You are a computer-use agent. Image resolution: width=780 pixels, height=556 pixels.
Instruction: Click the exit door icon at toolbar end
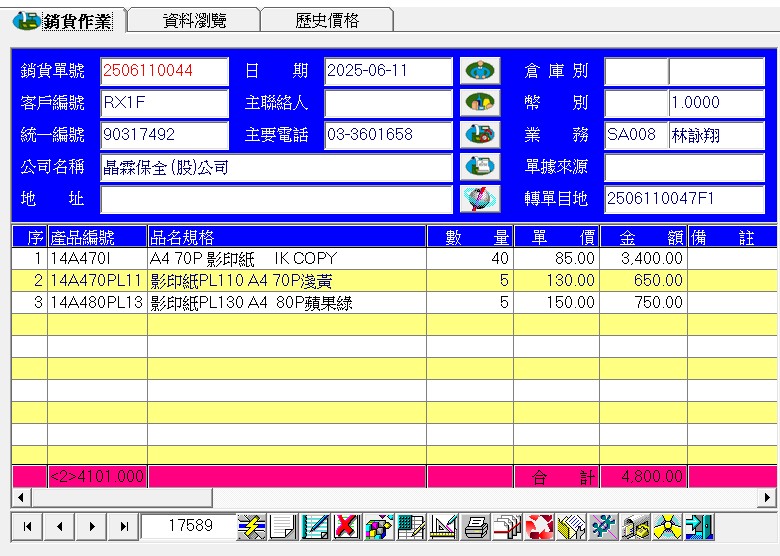(699, 527)
